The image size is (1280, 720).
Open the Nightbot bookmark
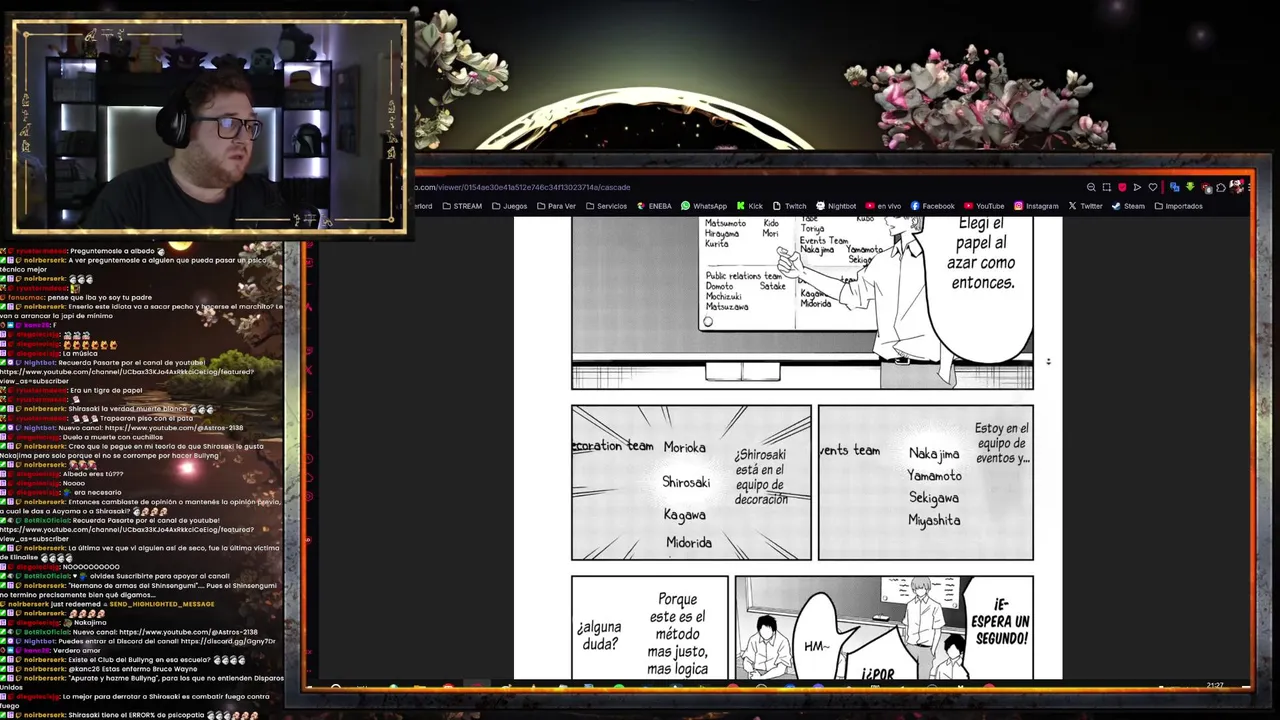tap(836, 206)
